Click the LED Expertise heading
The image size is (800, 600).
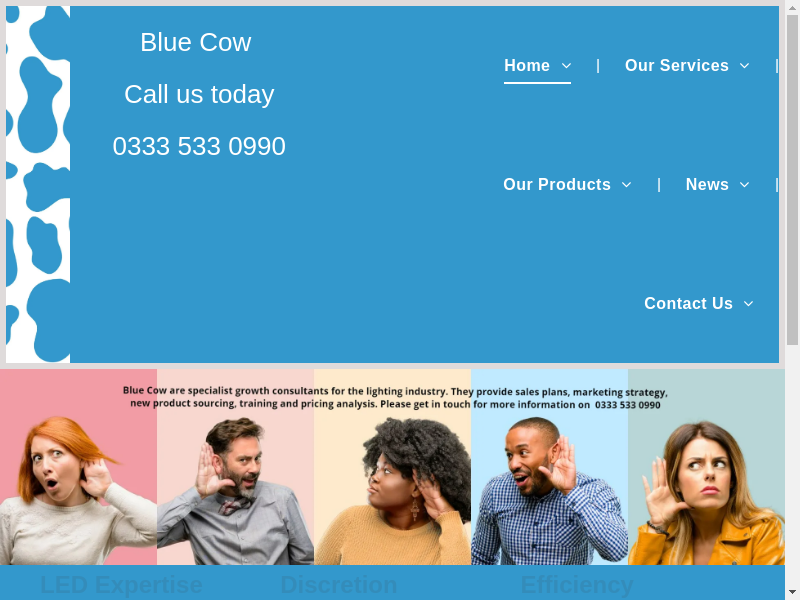click(x=121, y=585)
